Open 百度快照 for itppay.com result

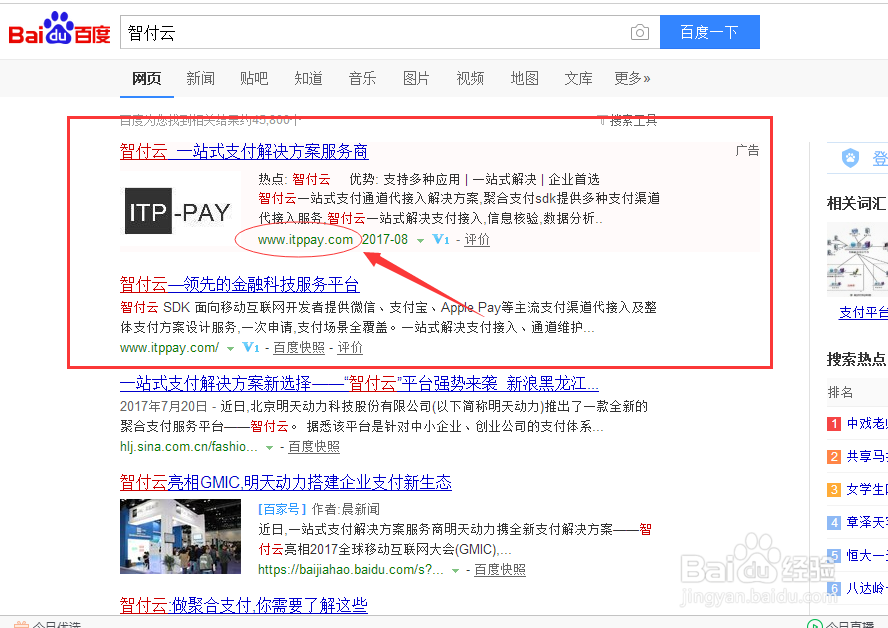click(x=299, y=348)
